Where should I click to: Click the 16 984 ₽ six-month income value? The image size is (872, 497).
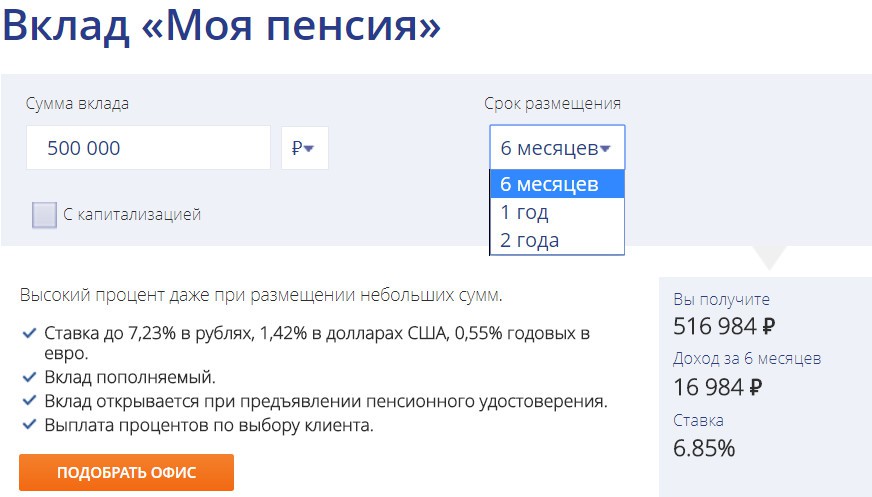click(718, 387)
